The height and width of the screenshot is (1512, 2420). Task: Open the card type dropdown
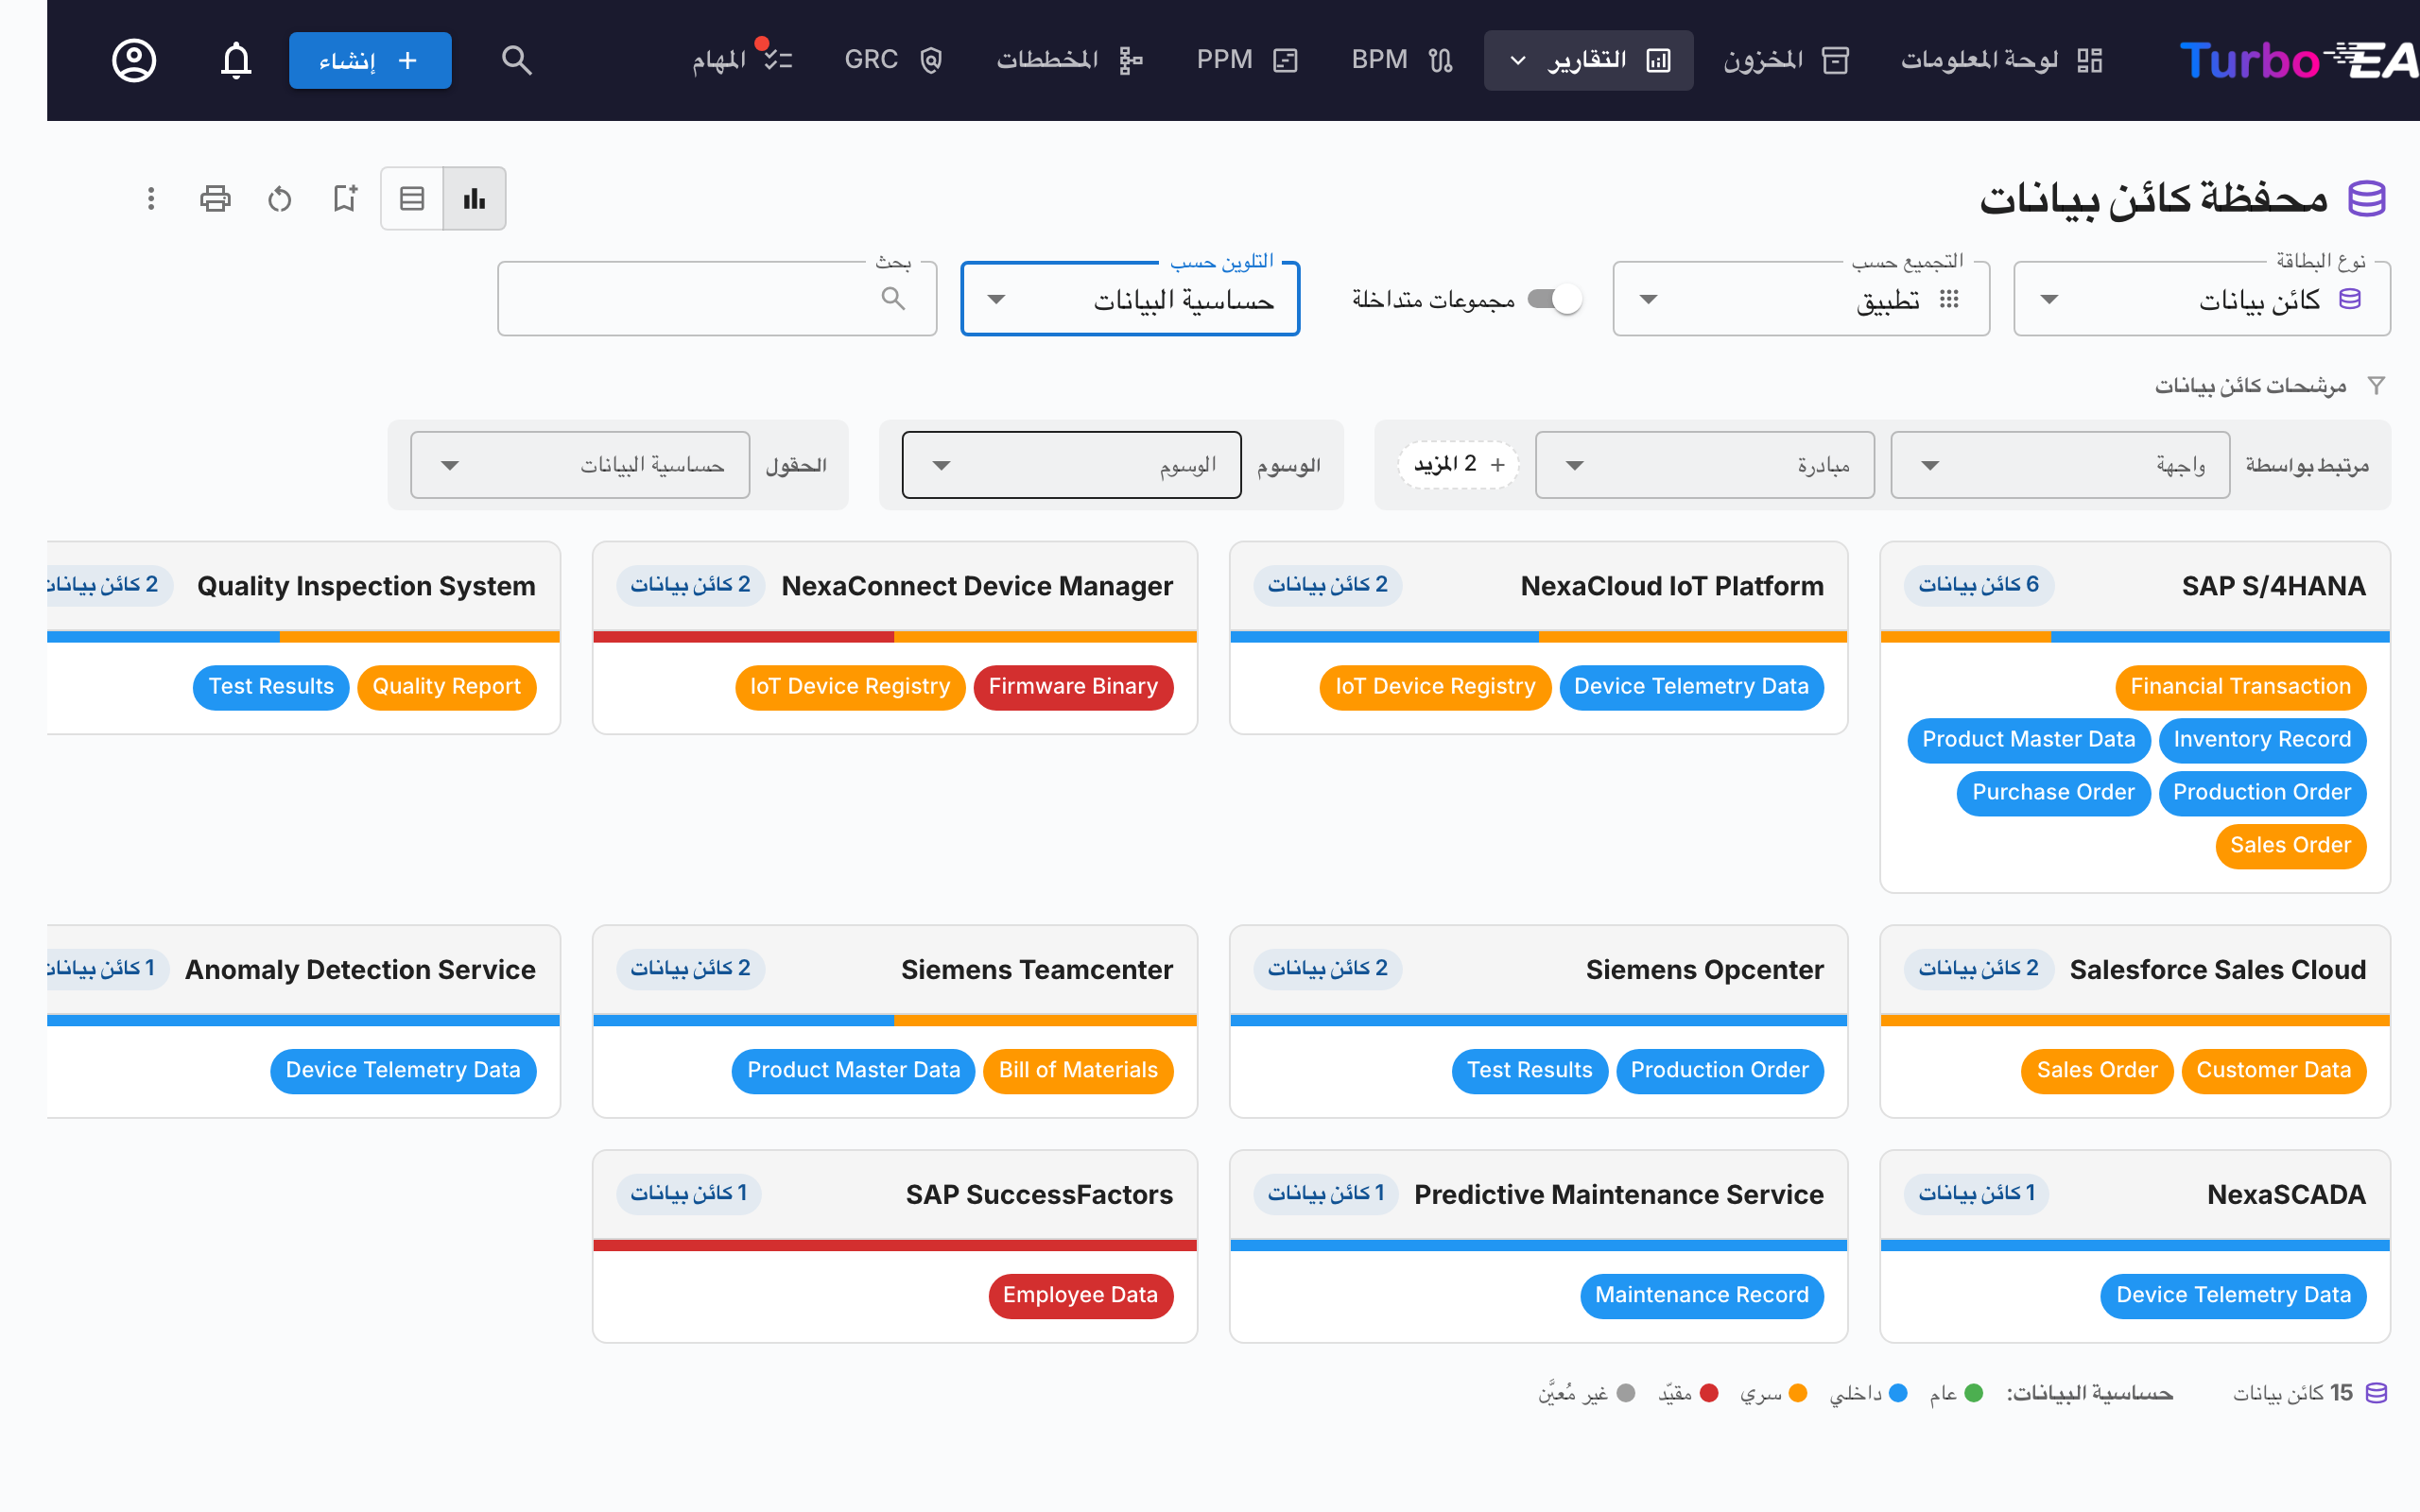[x=2202, y=299]
